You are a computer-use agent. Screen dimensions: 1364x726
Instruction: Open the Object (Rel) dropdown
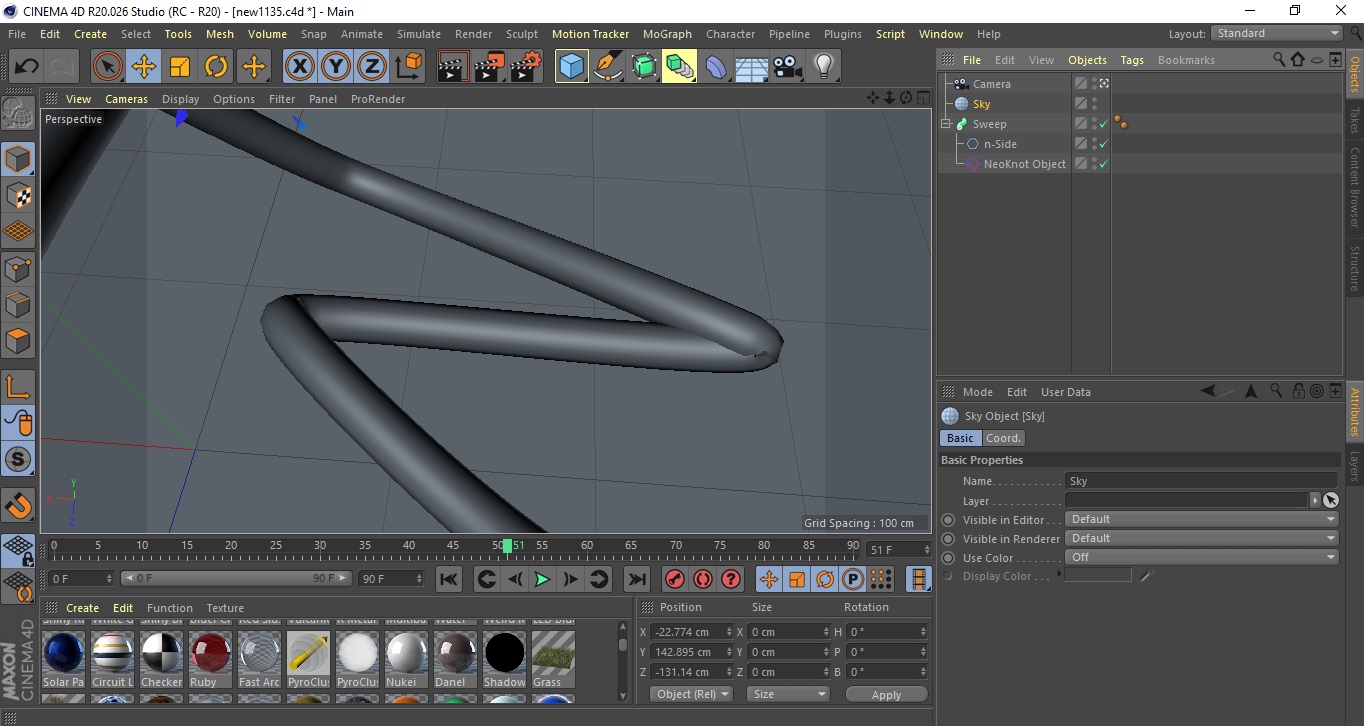coord(692,694)
